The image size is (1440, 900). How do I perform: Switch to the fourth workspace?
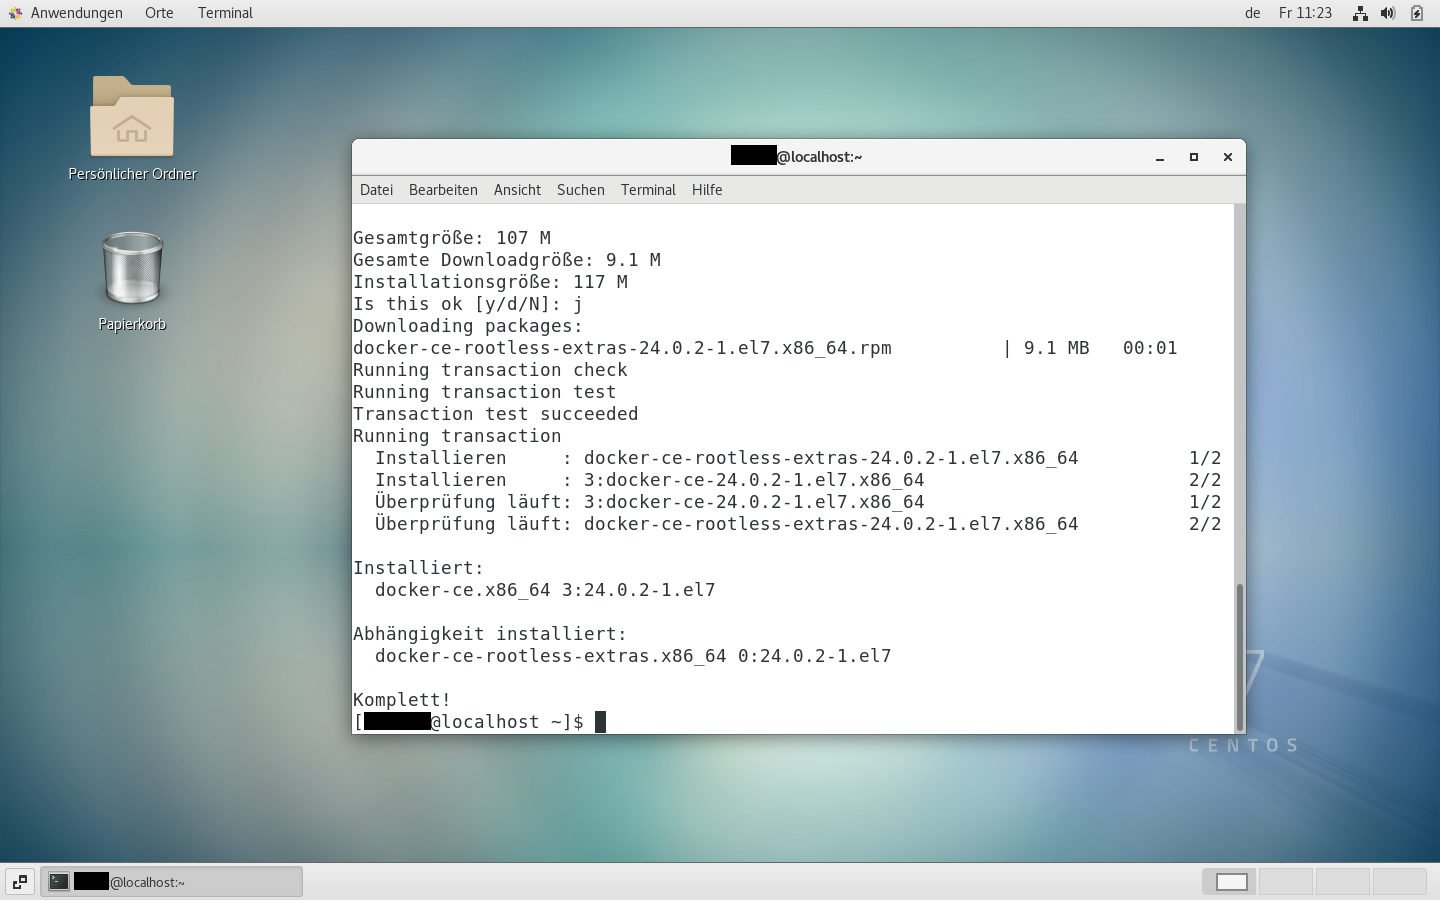click(x=1398, y=882)
